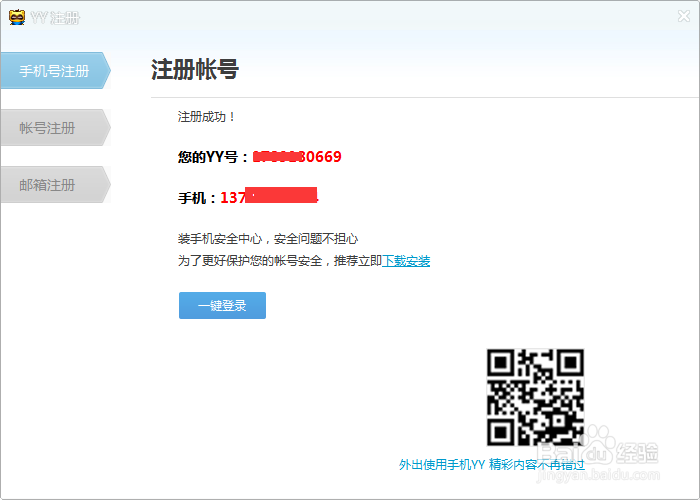The height and width of the screenshot is (500, 700).
Task: Click the mobile YY QR code
Action: pos(535,397)
